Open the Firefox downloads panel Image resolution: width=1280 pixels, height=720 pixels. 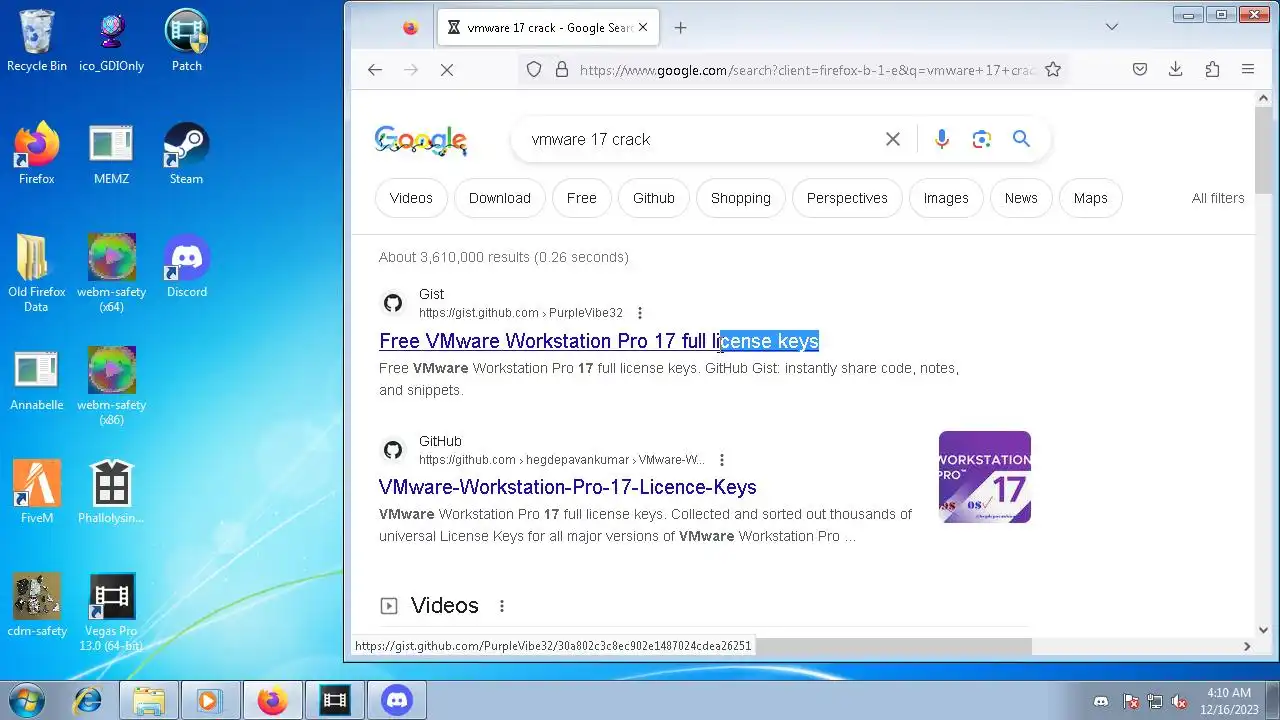pyautogui.click(x=1176, y=69)
